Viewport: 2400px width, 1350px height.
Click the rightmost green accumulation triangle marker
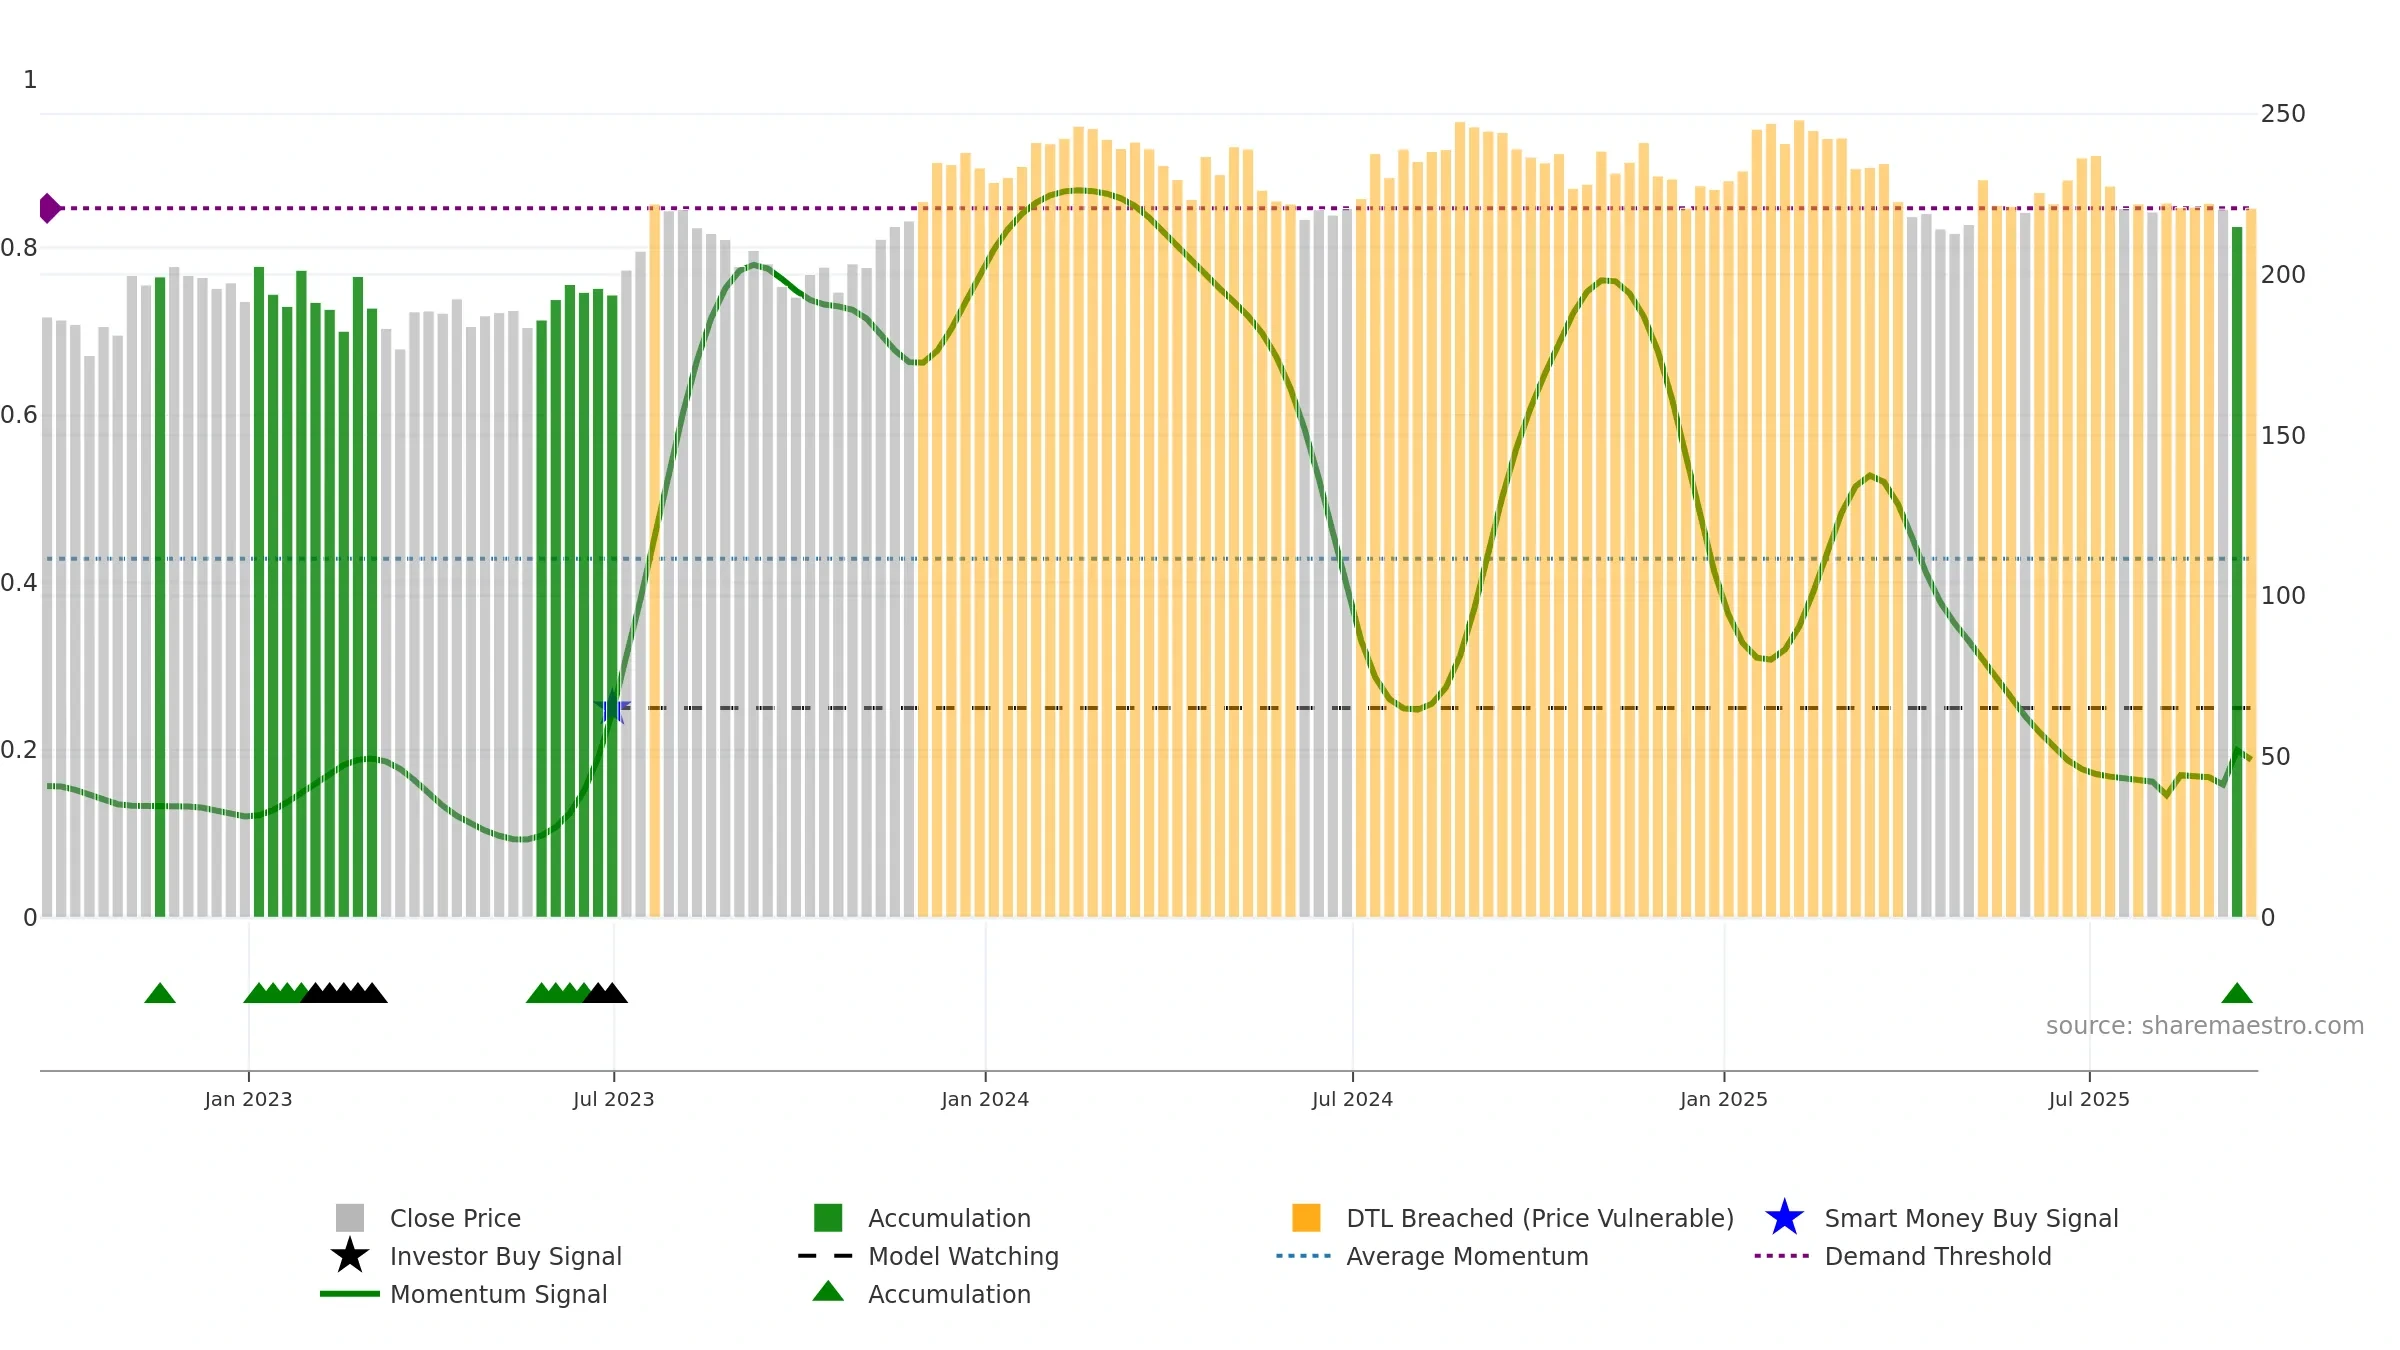pyautogui.click(x=2237, y=993)
